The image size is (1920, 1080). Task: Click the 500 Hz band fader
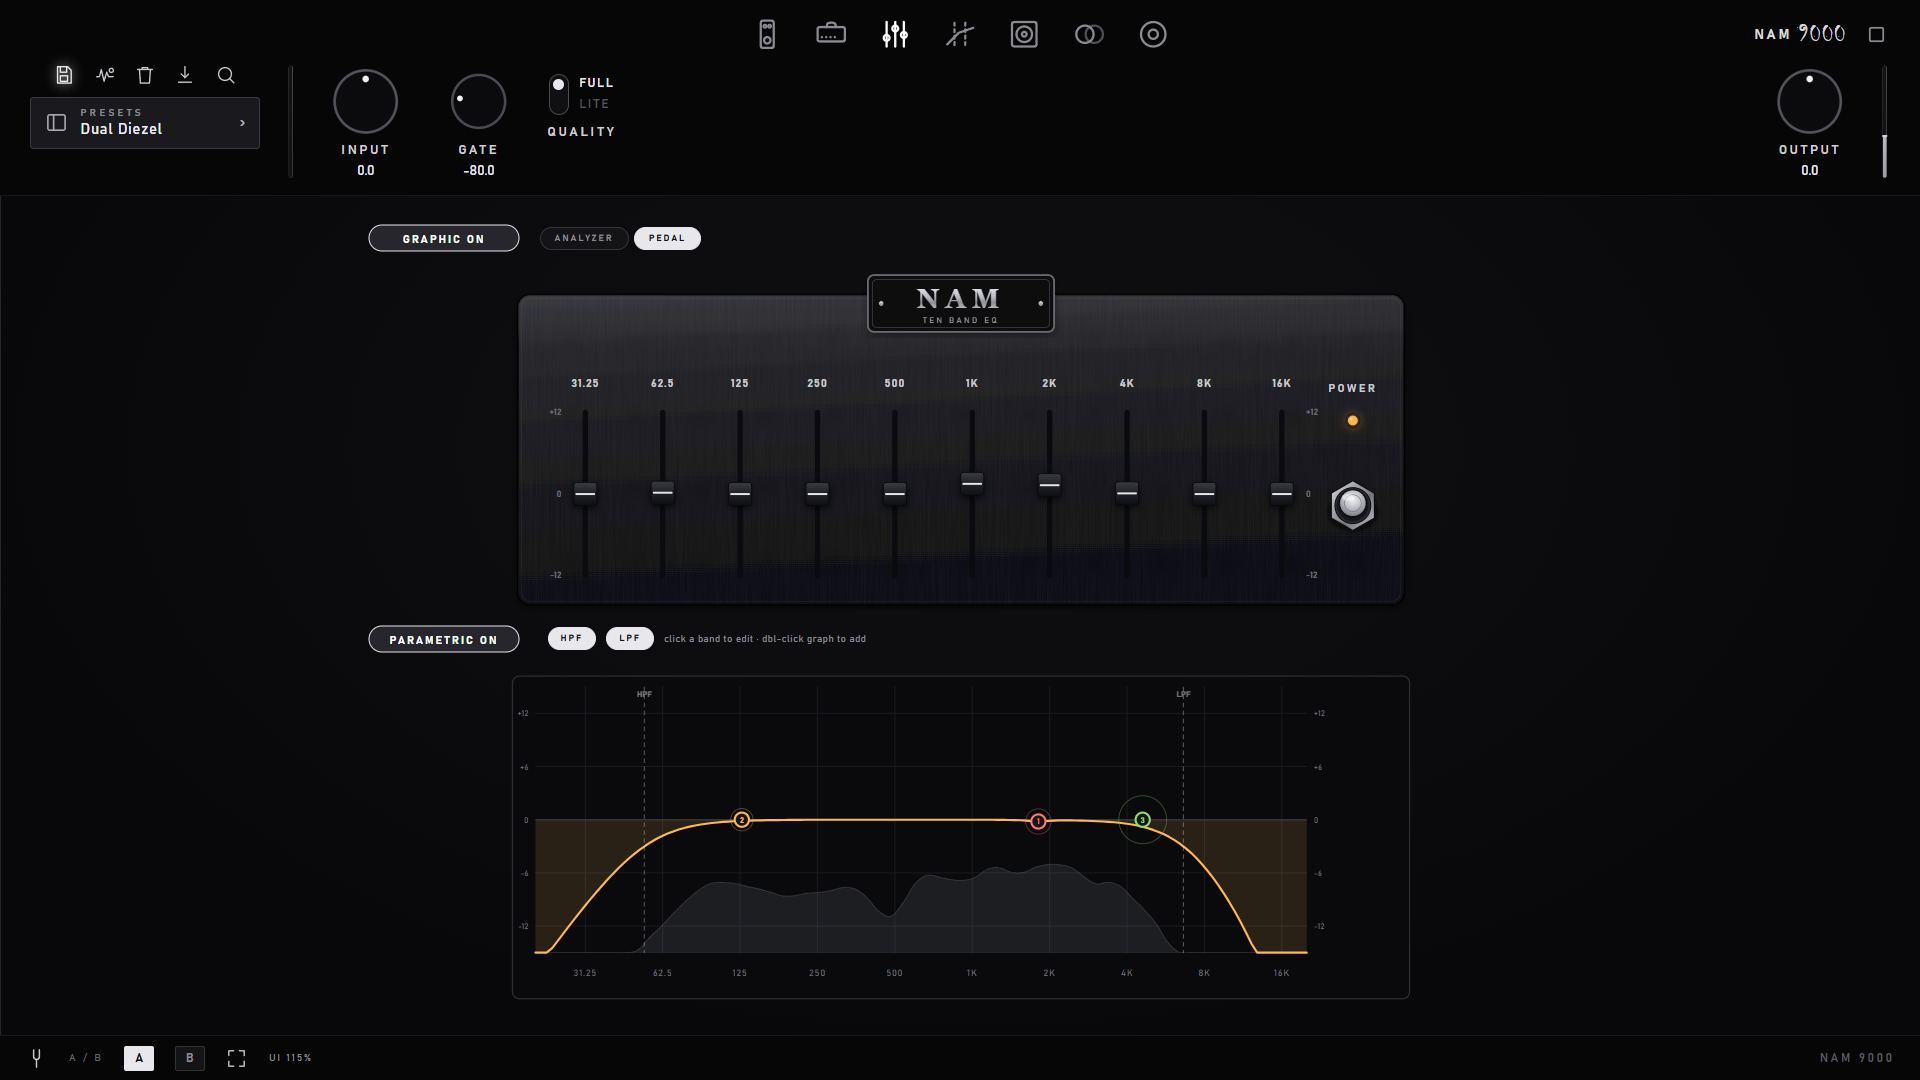pyautogui.click(x=895, y=493)
